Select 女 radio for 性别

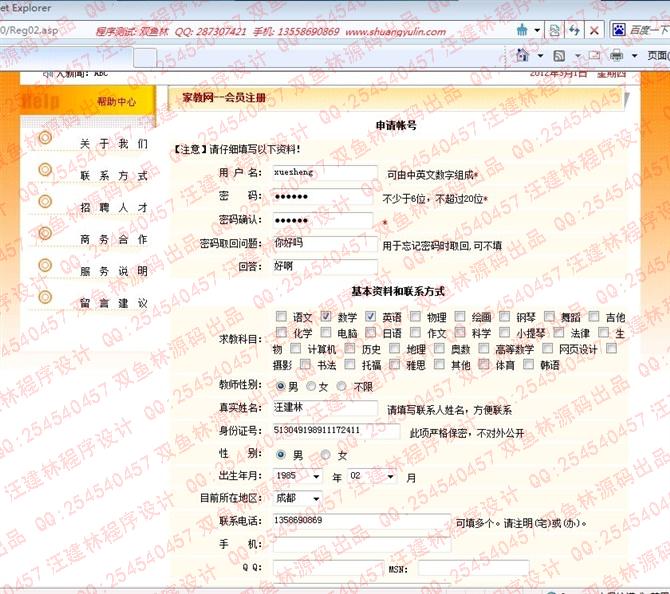coord(326,455)
